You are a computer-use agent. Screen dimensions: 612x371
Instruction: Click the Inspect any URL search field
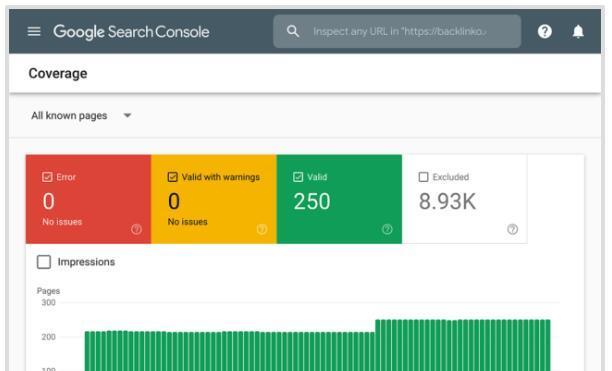click(x=397, y=31)
